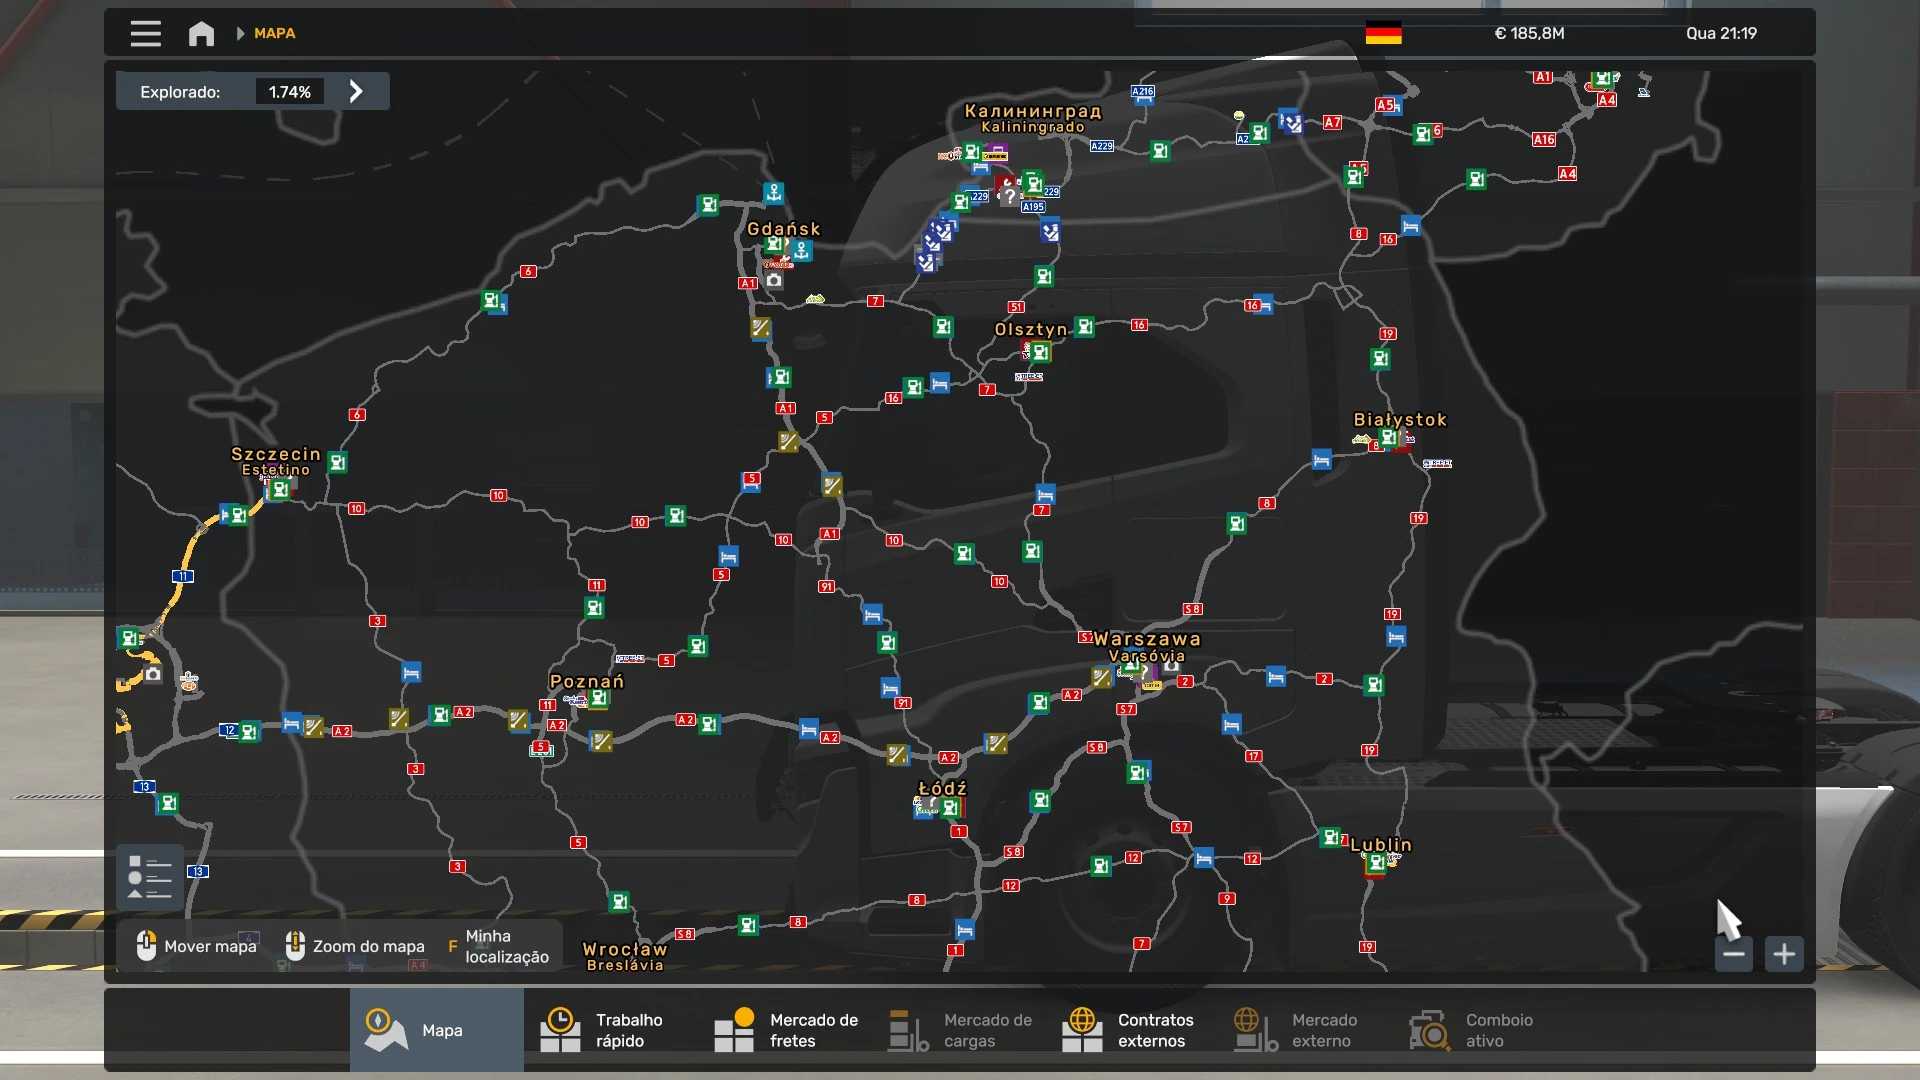The height and width of the screenshot is (1080, 1920).
Task: Click harbor anchor icon above Gdańsk
Action: click(x=773, y=192)
